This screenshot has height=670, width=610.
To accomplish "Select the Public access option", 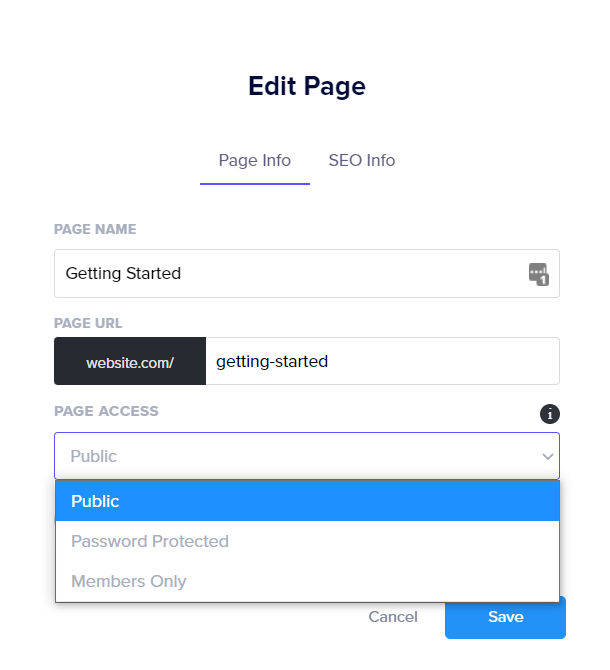I will coord(306,501).
